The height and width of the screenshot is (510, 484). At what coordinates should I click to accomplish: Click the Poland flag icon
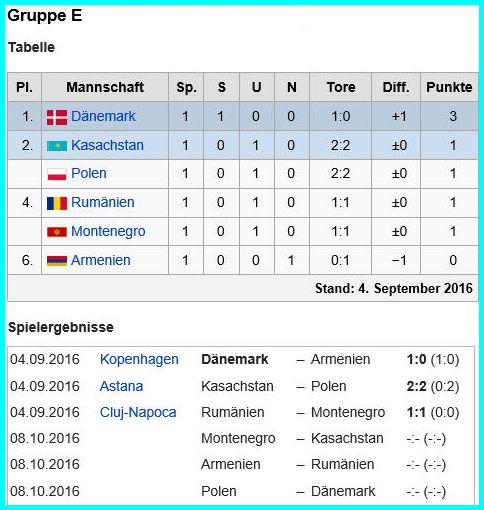(57, 174)
